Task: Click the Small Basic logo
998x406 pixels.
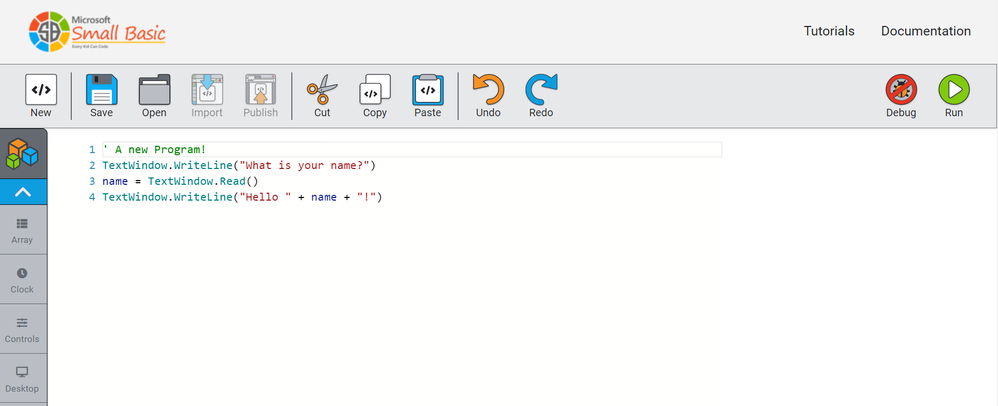Action: tap(97, 31)
